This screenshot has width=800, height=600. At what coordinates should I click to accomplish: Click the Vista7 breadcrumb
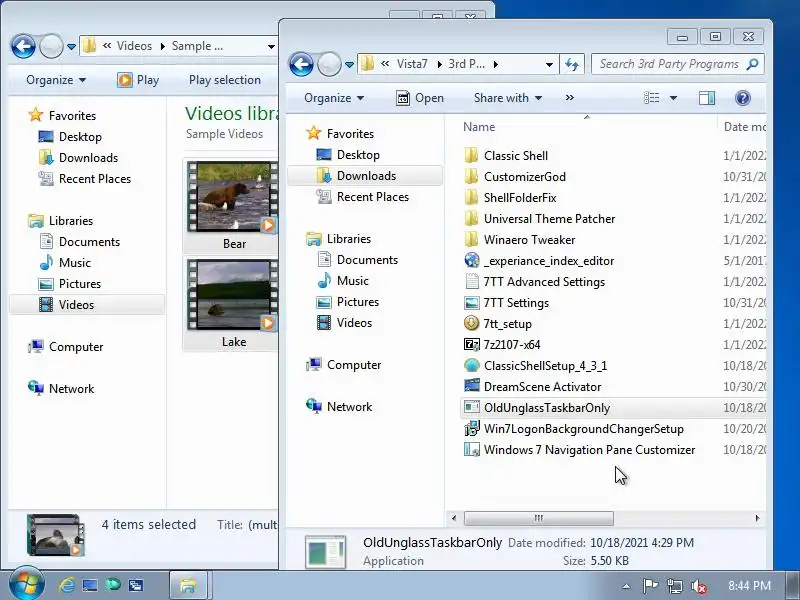(412, 64)
